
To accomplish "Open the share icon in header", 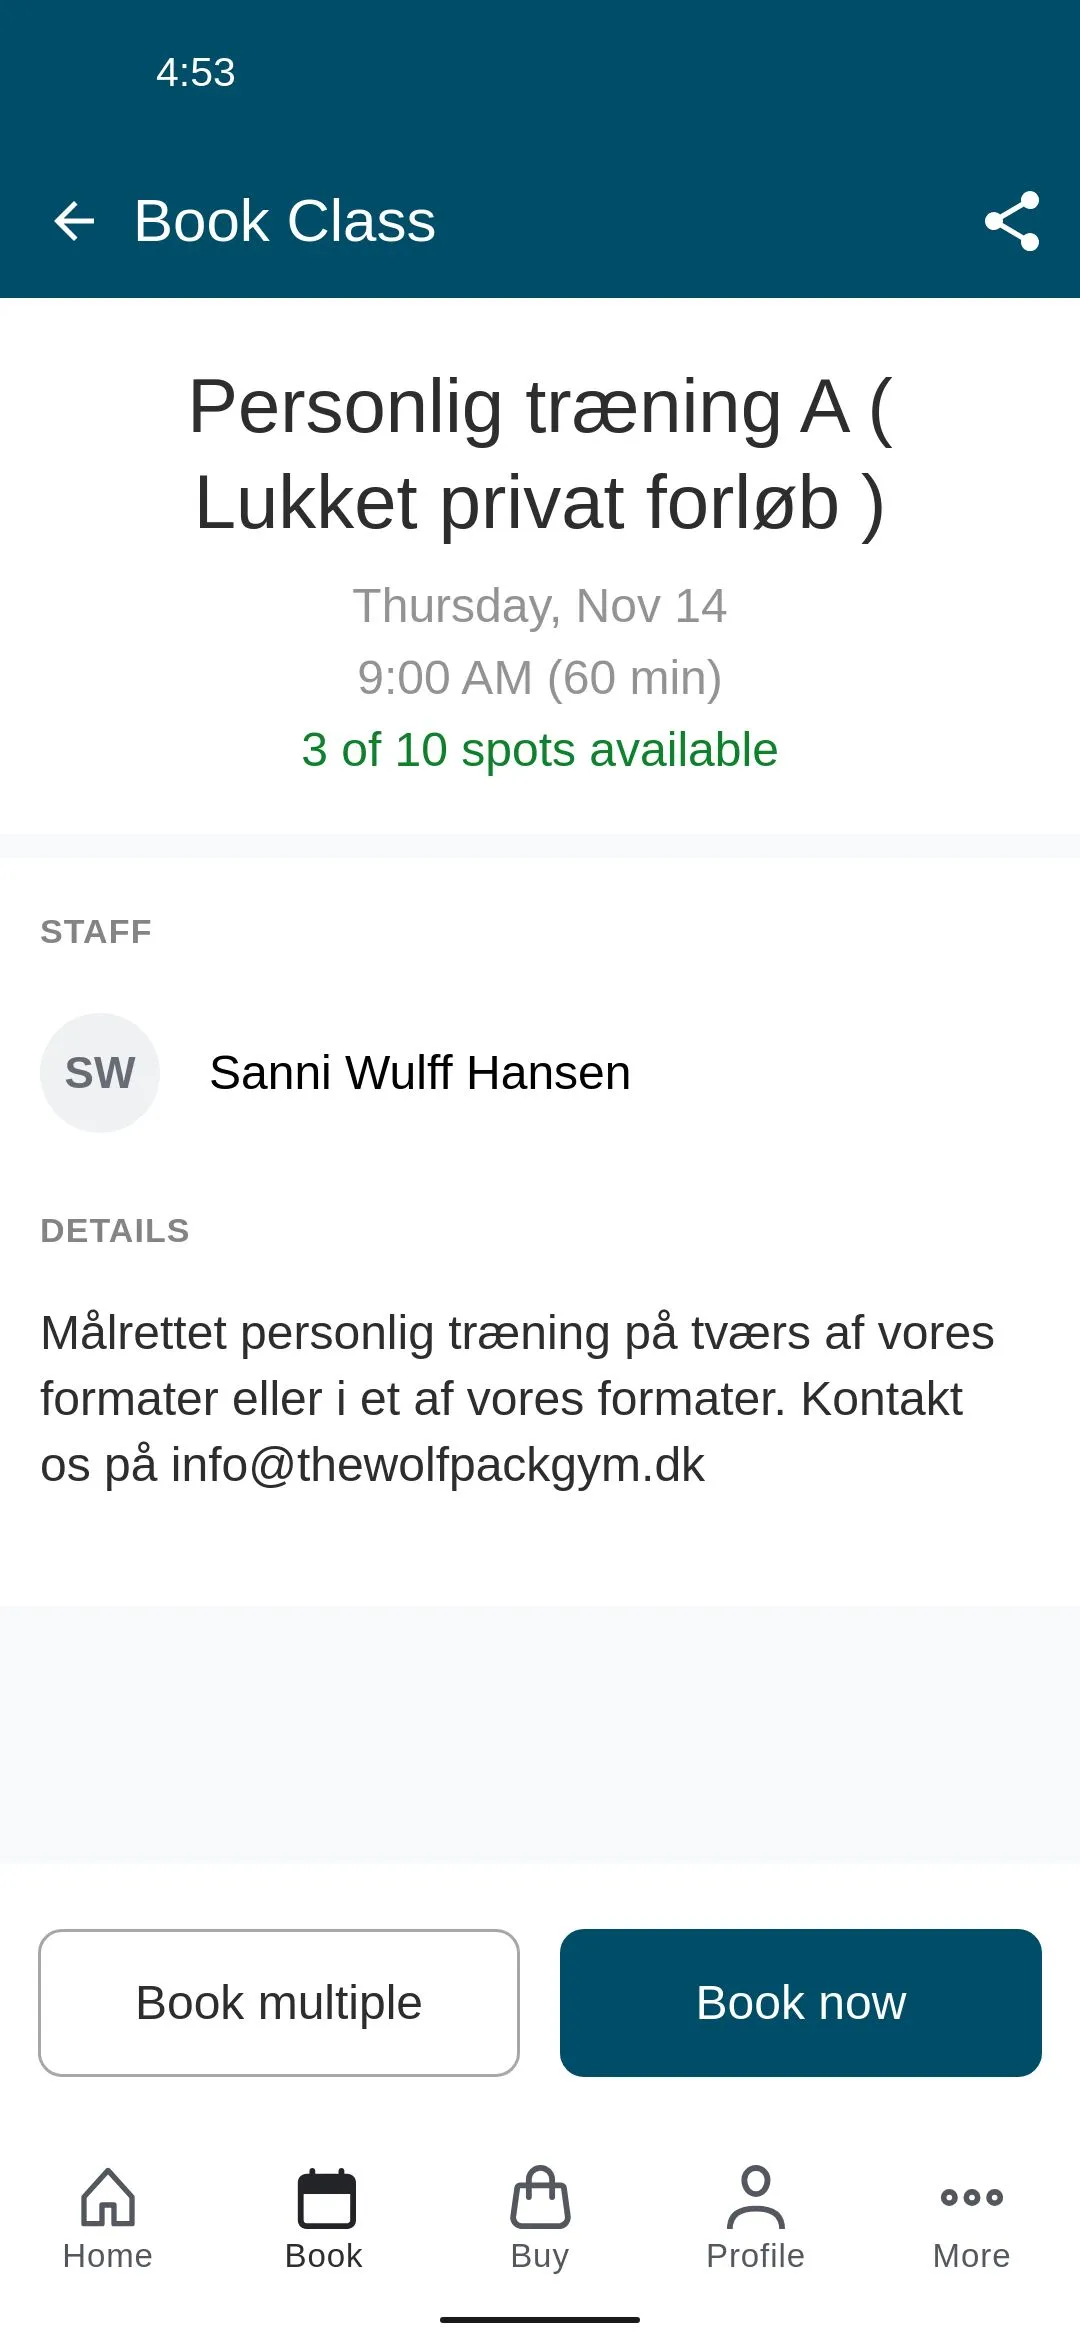I will pyautogui.click(x=1012, y=221).
